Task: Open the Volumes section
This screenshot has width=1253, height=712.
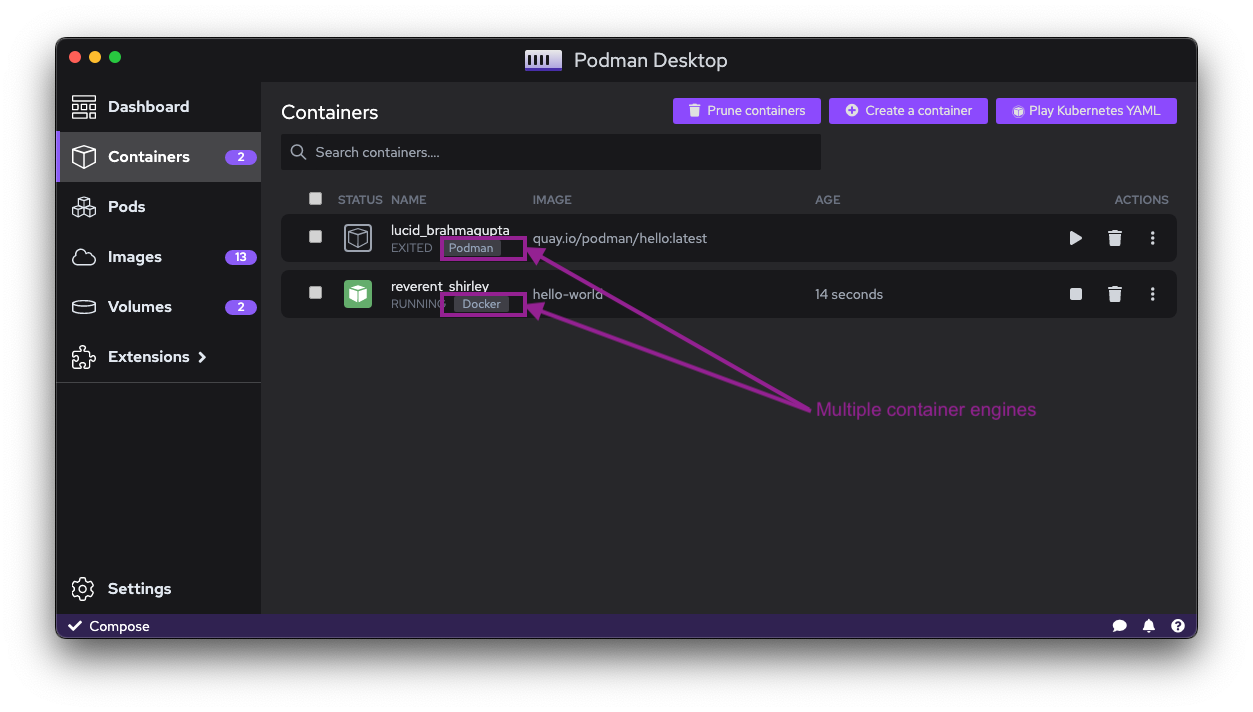Action: click(140, 307)
